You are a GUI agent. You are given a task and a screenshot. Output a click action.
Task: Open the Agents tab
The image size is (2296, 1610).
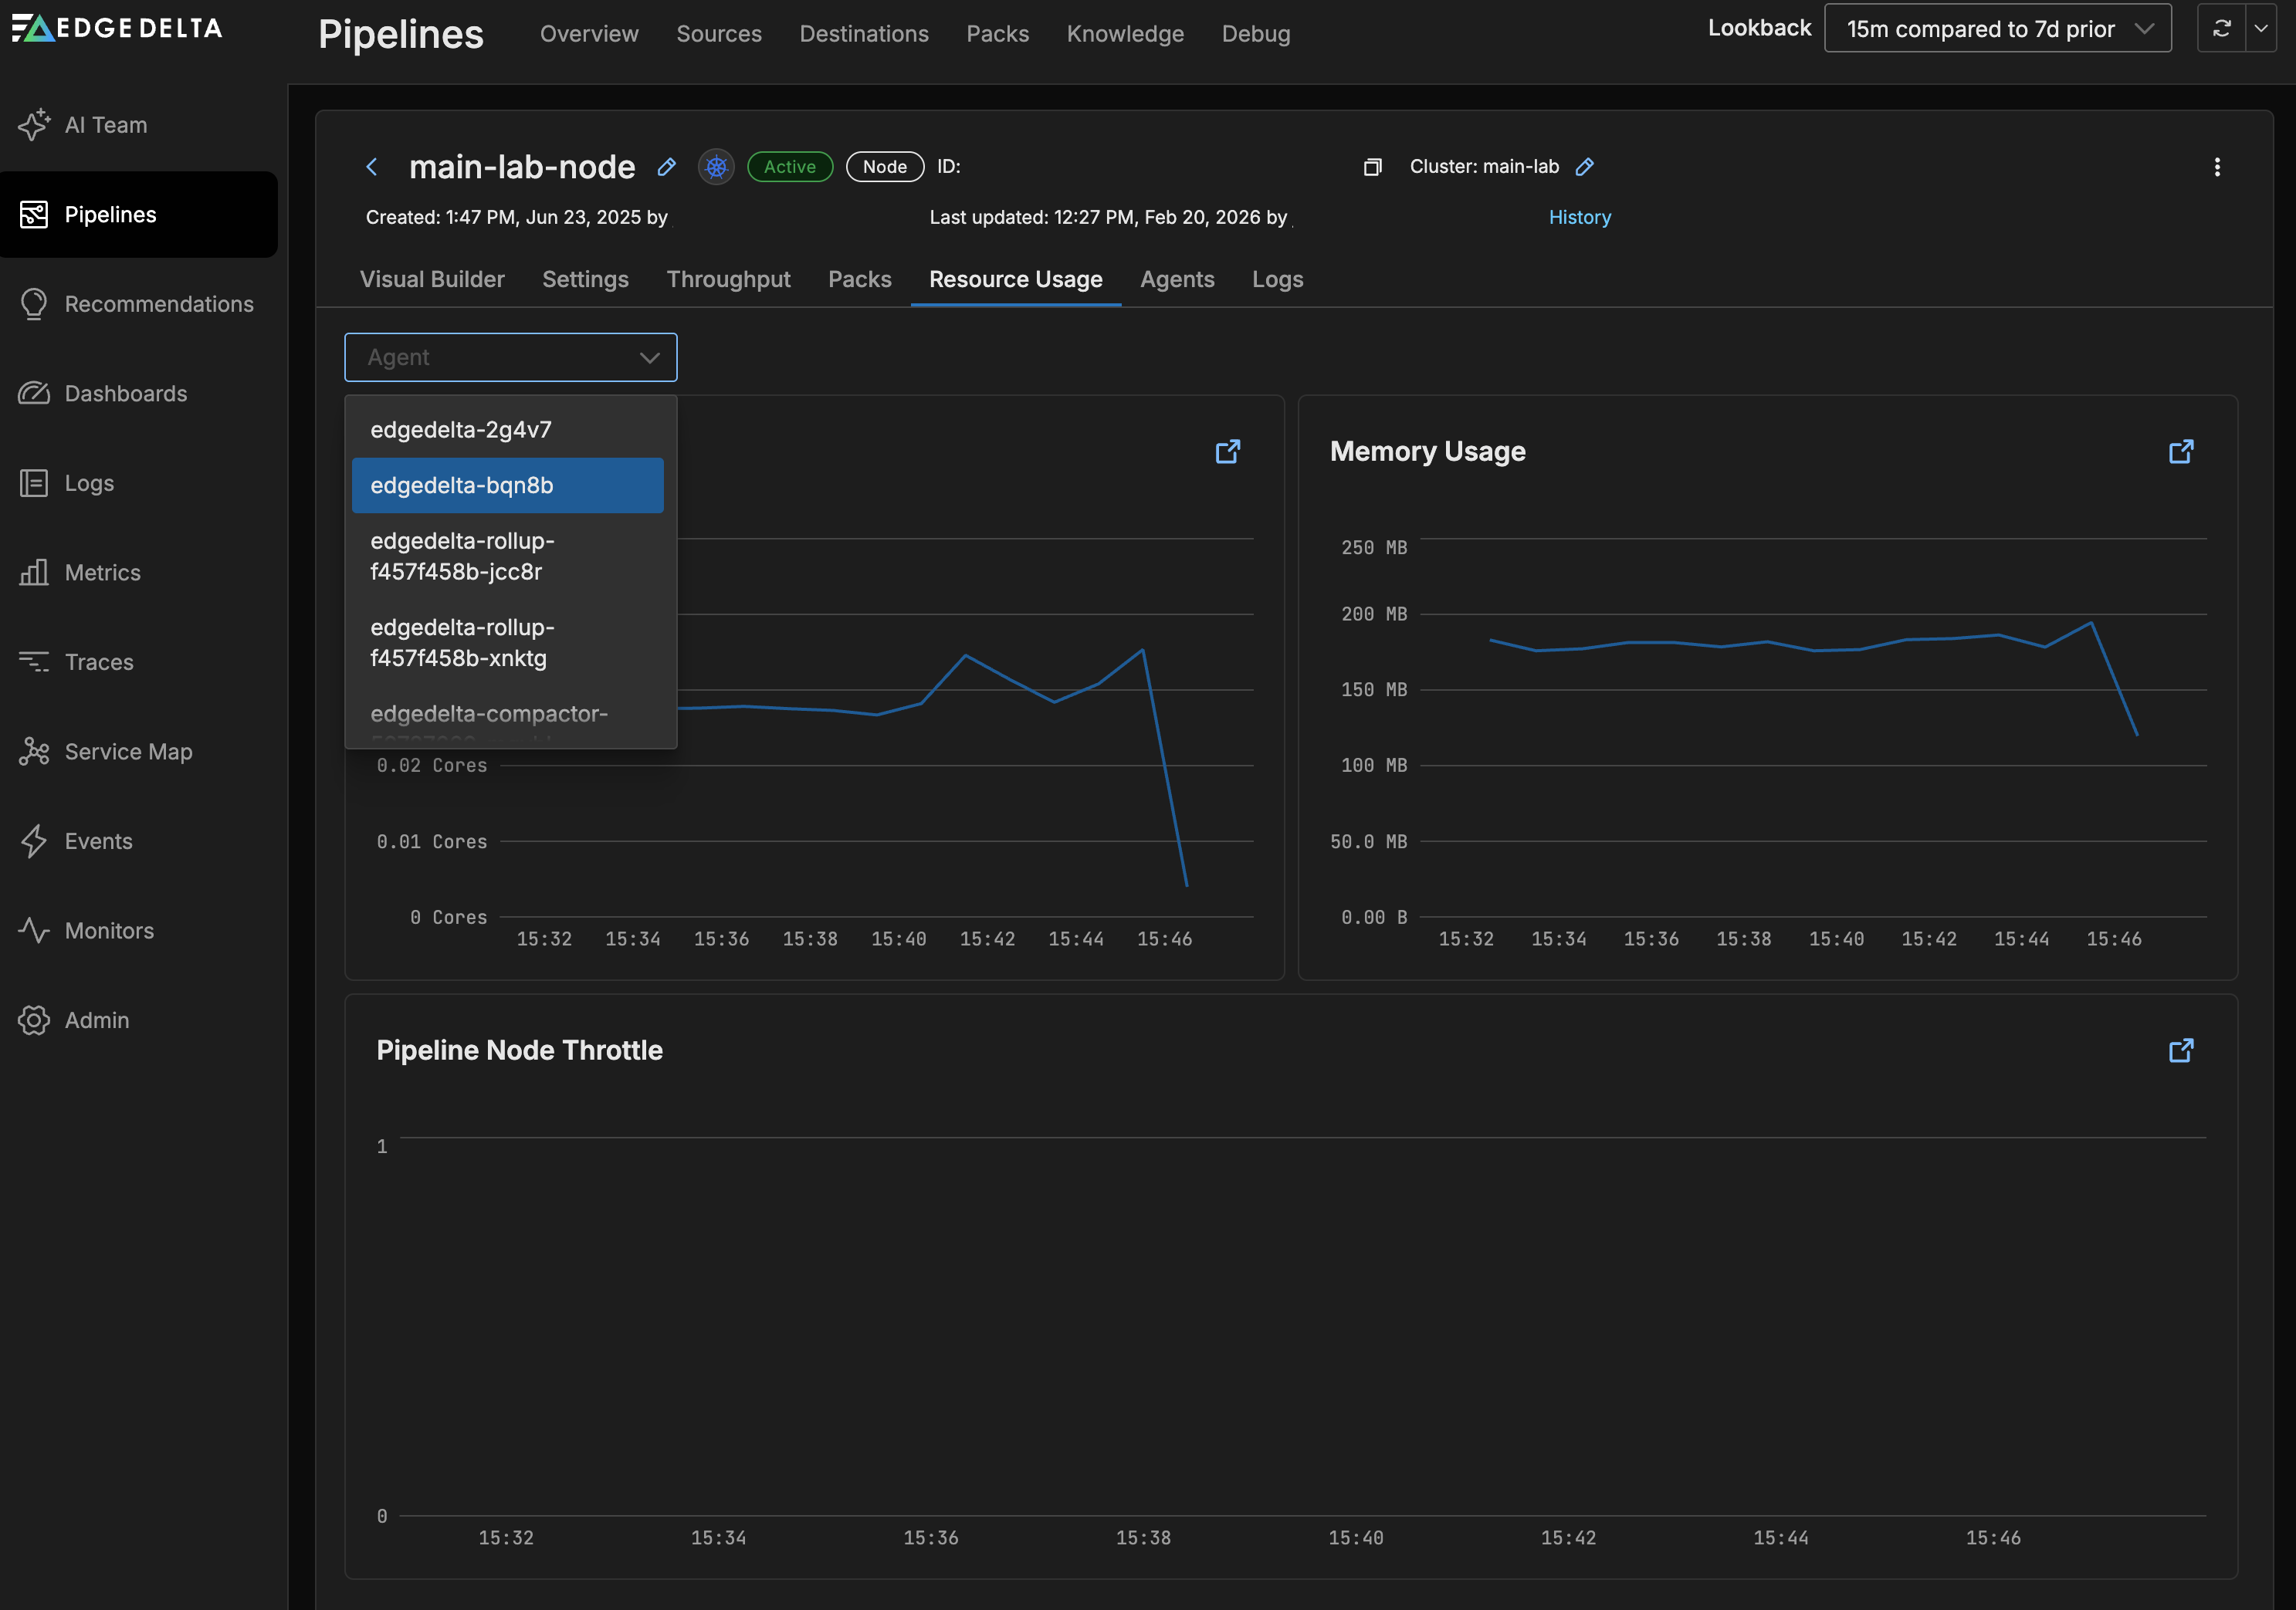[x=1177, y=279]
